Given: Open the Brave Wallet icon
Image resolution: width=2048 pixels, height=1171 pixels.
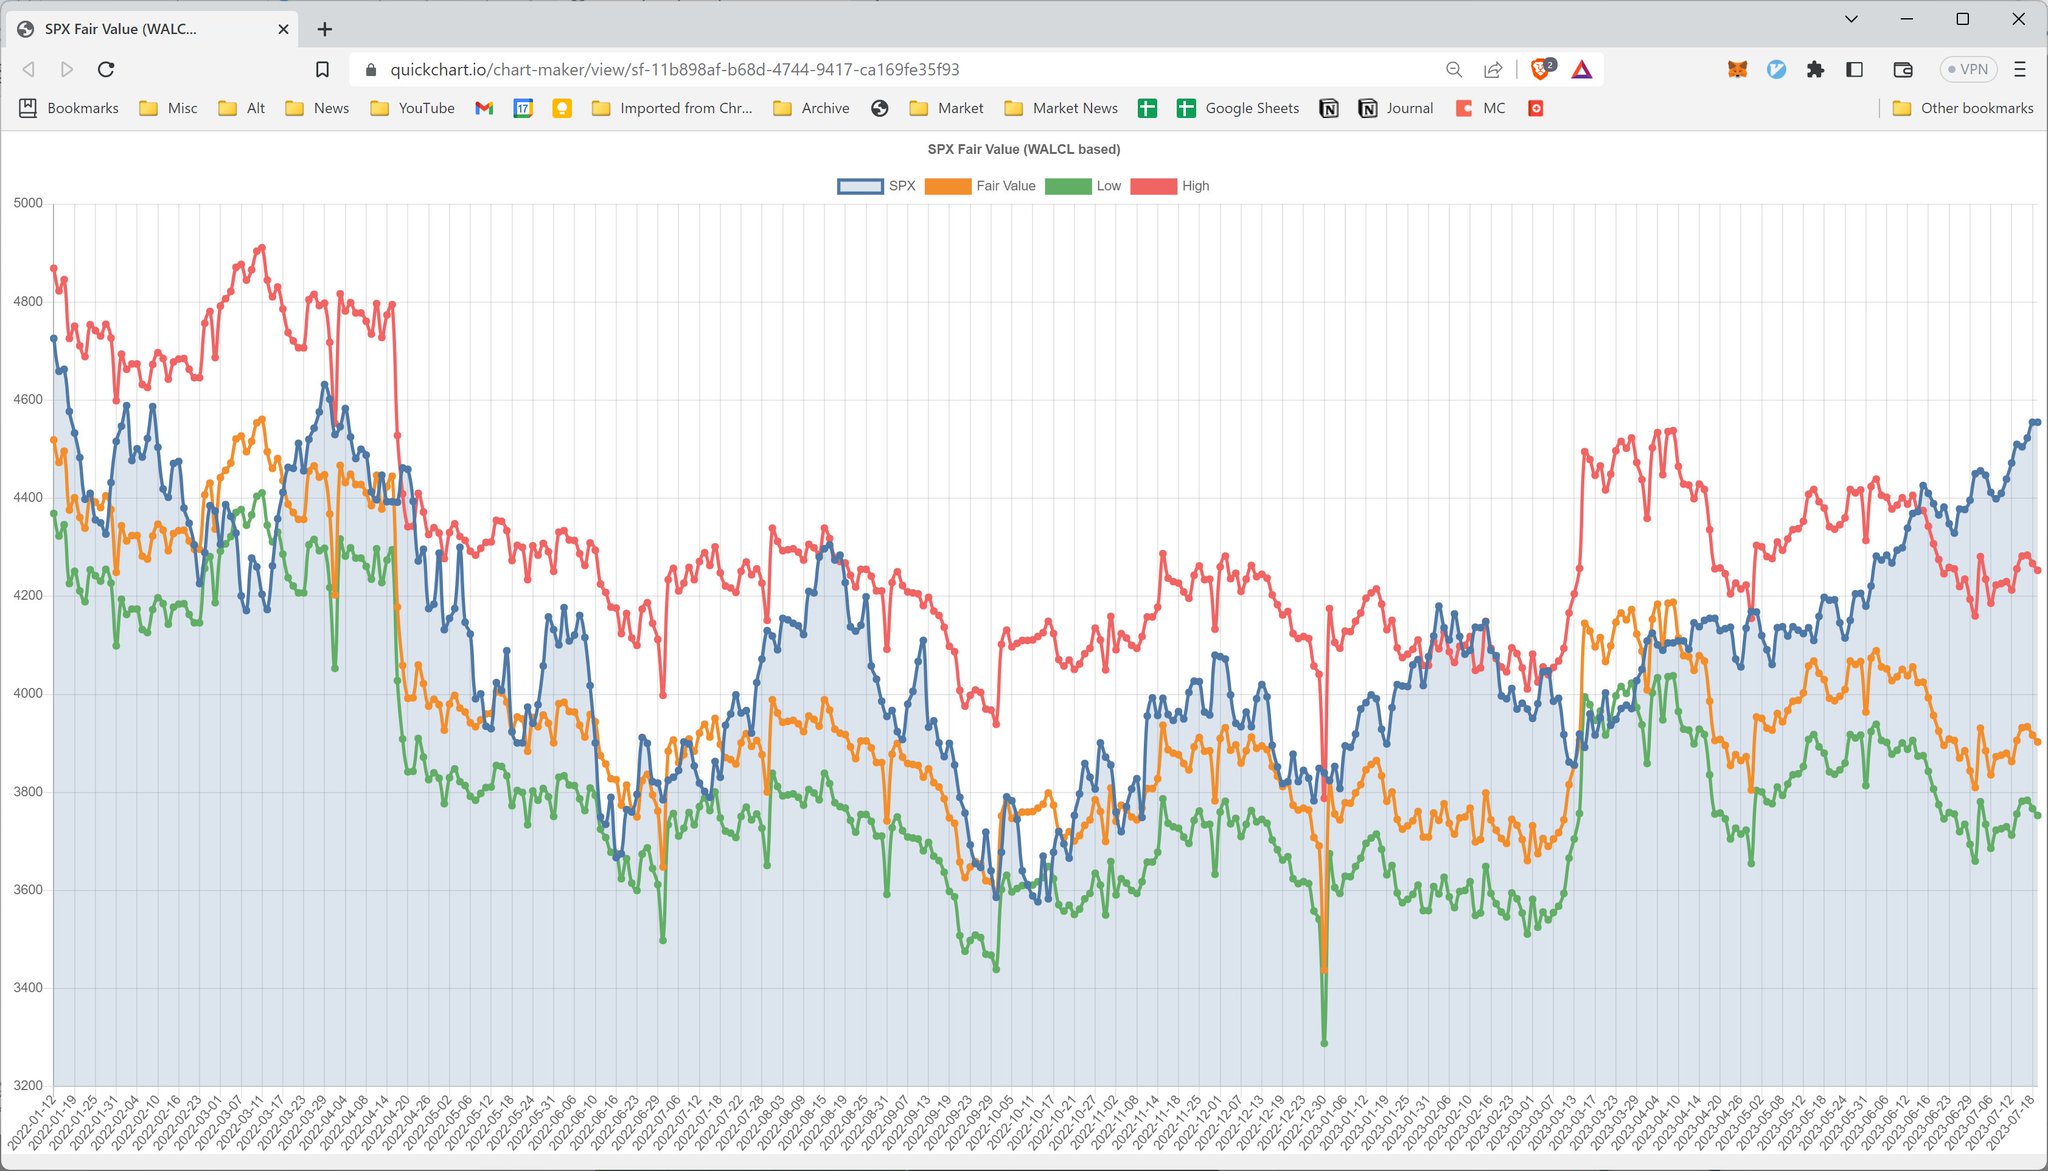Looking at the screenshot, I should [1902, 69].
